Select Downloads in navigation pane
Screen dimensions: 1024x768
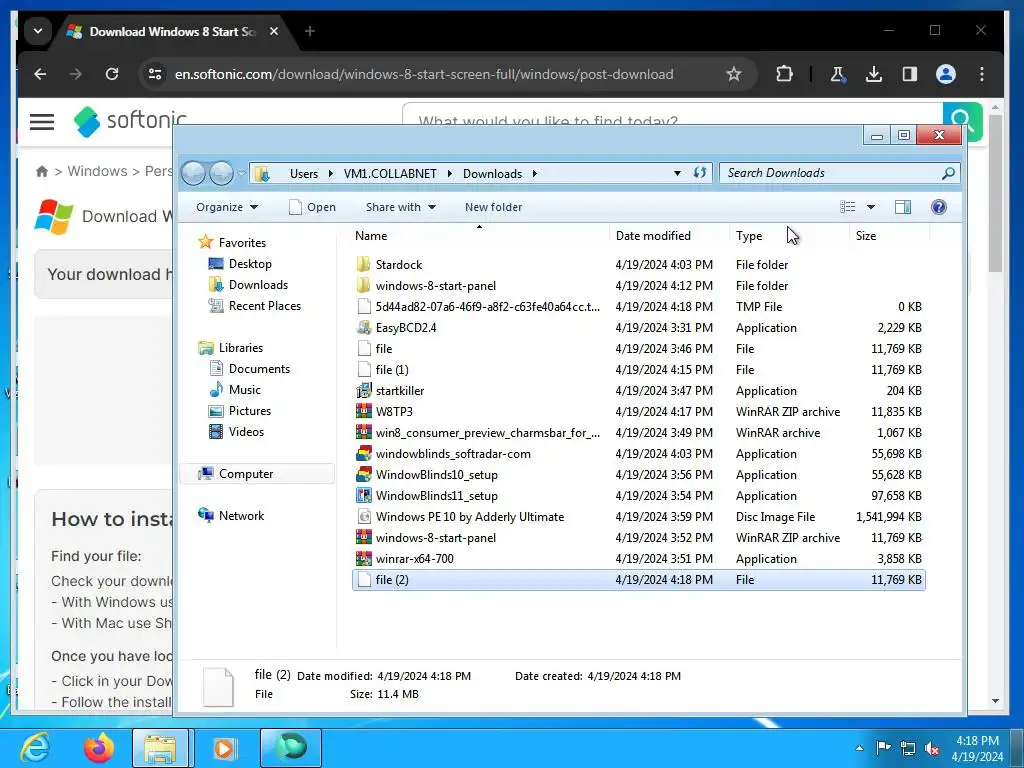[x=248, y=285]
